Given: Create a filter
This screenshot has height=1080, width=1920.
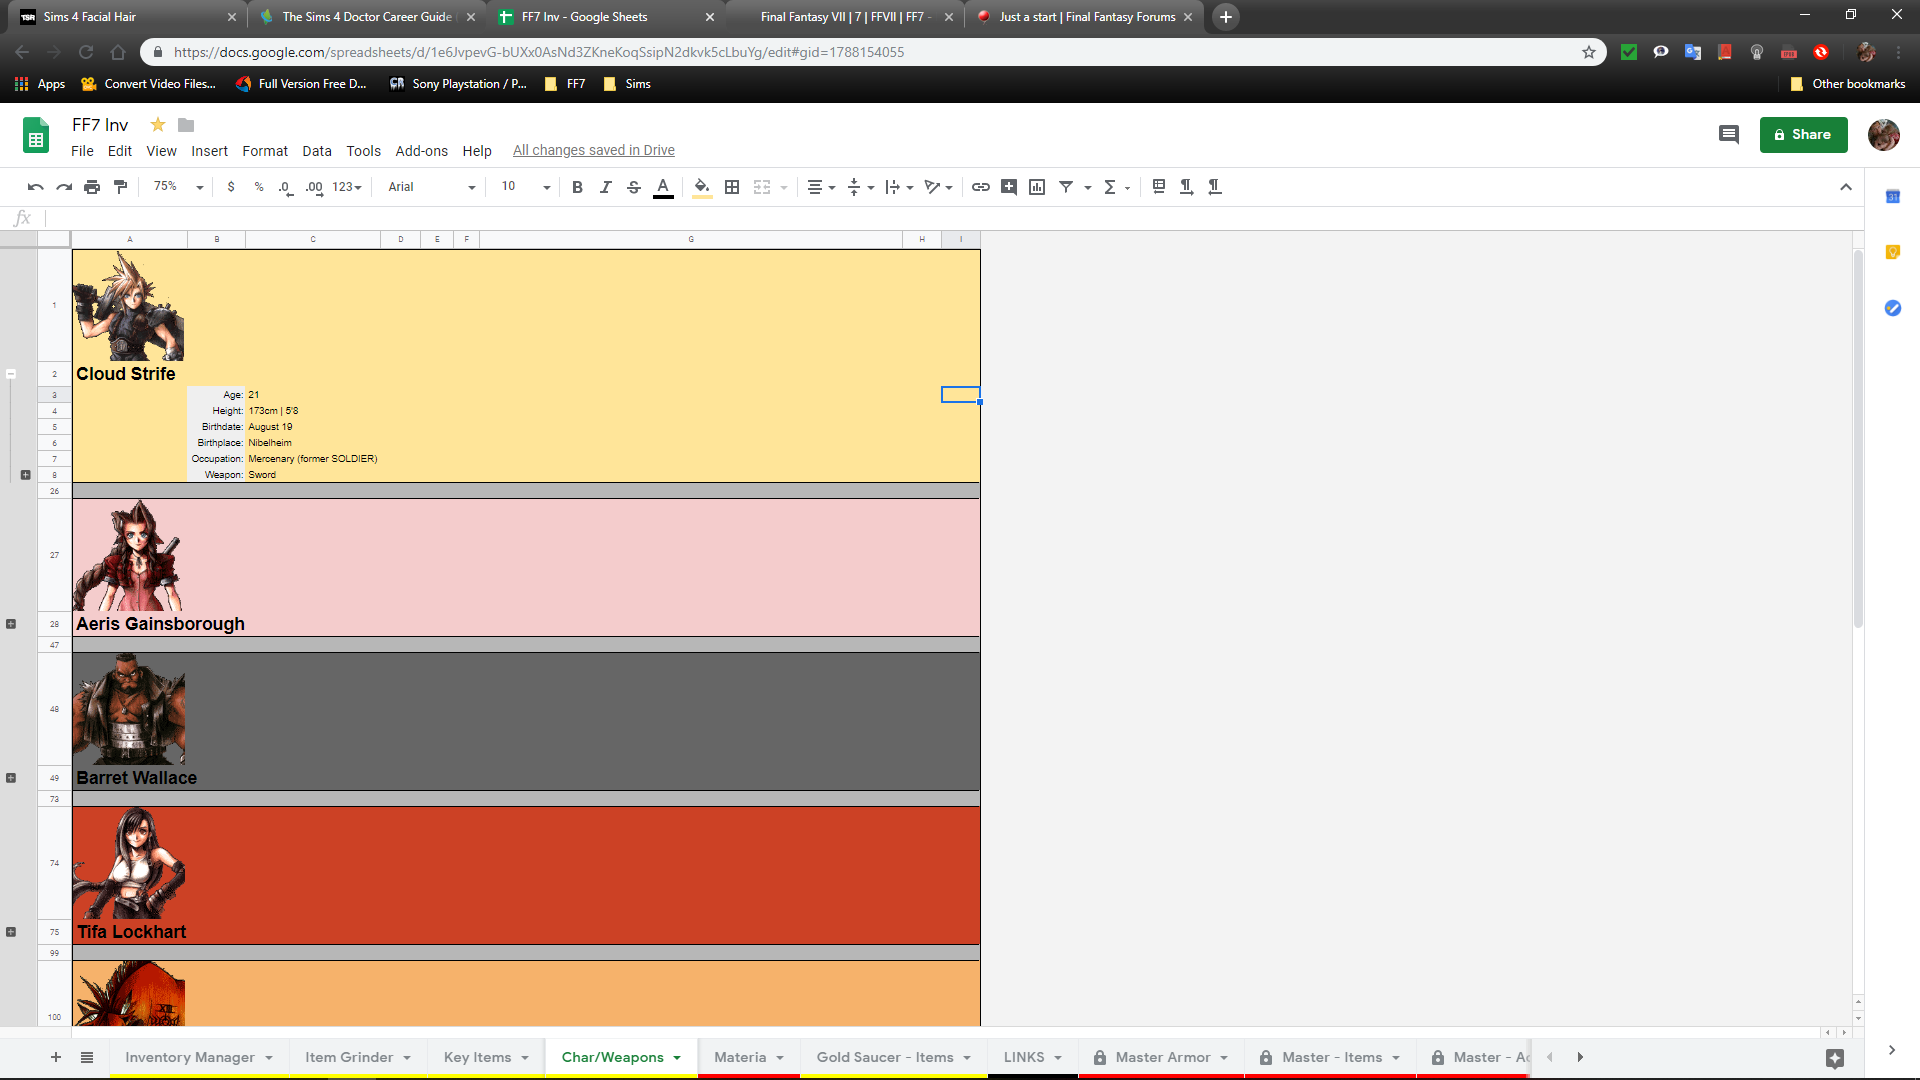Looking at the screenshot, I should (1066, 187).
